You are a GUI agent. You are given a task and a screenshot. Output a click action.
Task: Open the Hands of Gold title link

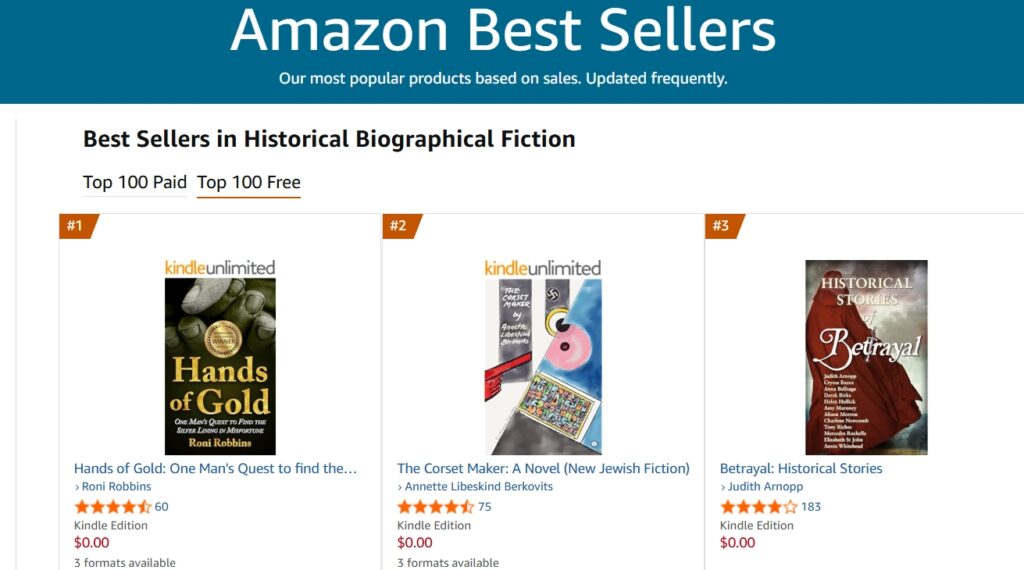(215, 468)
